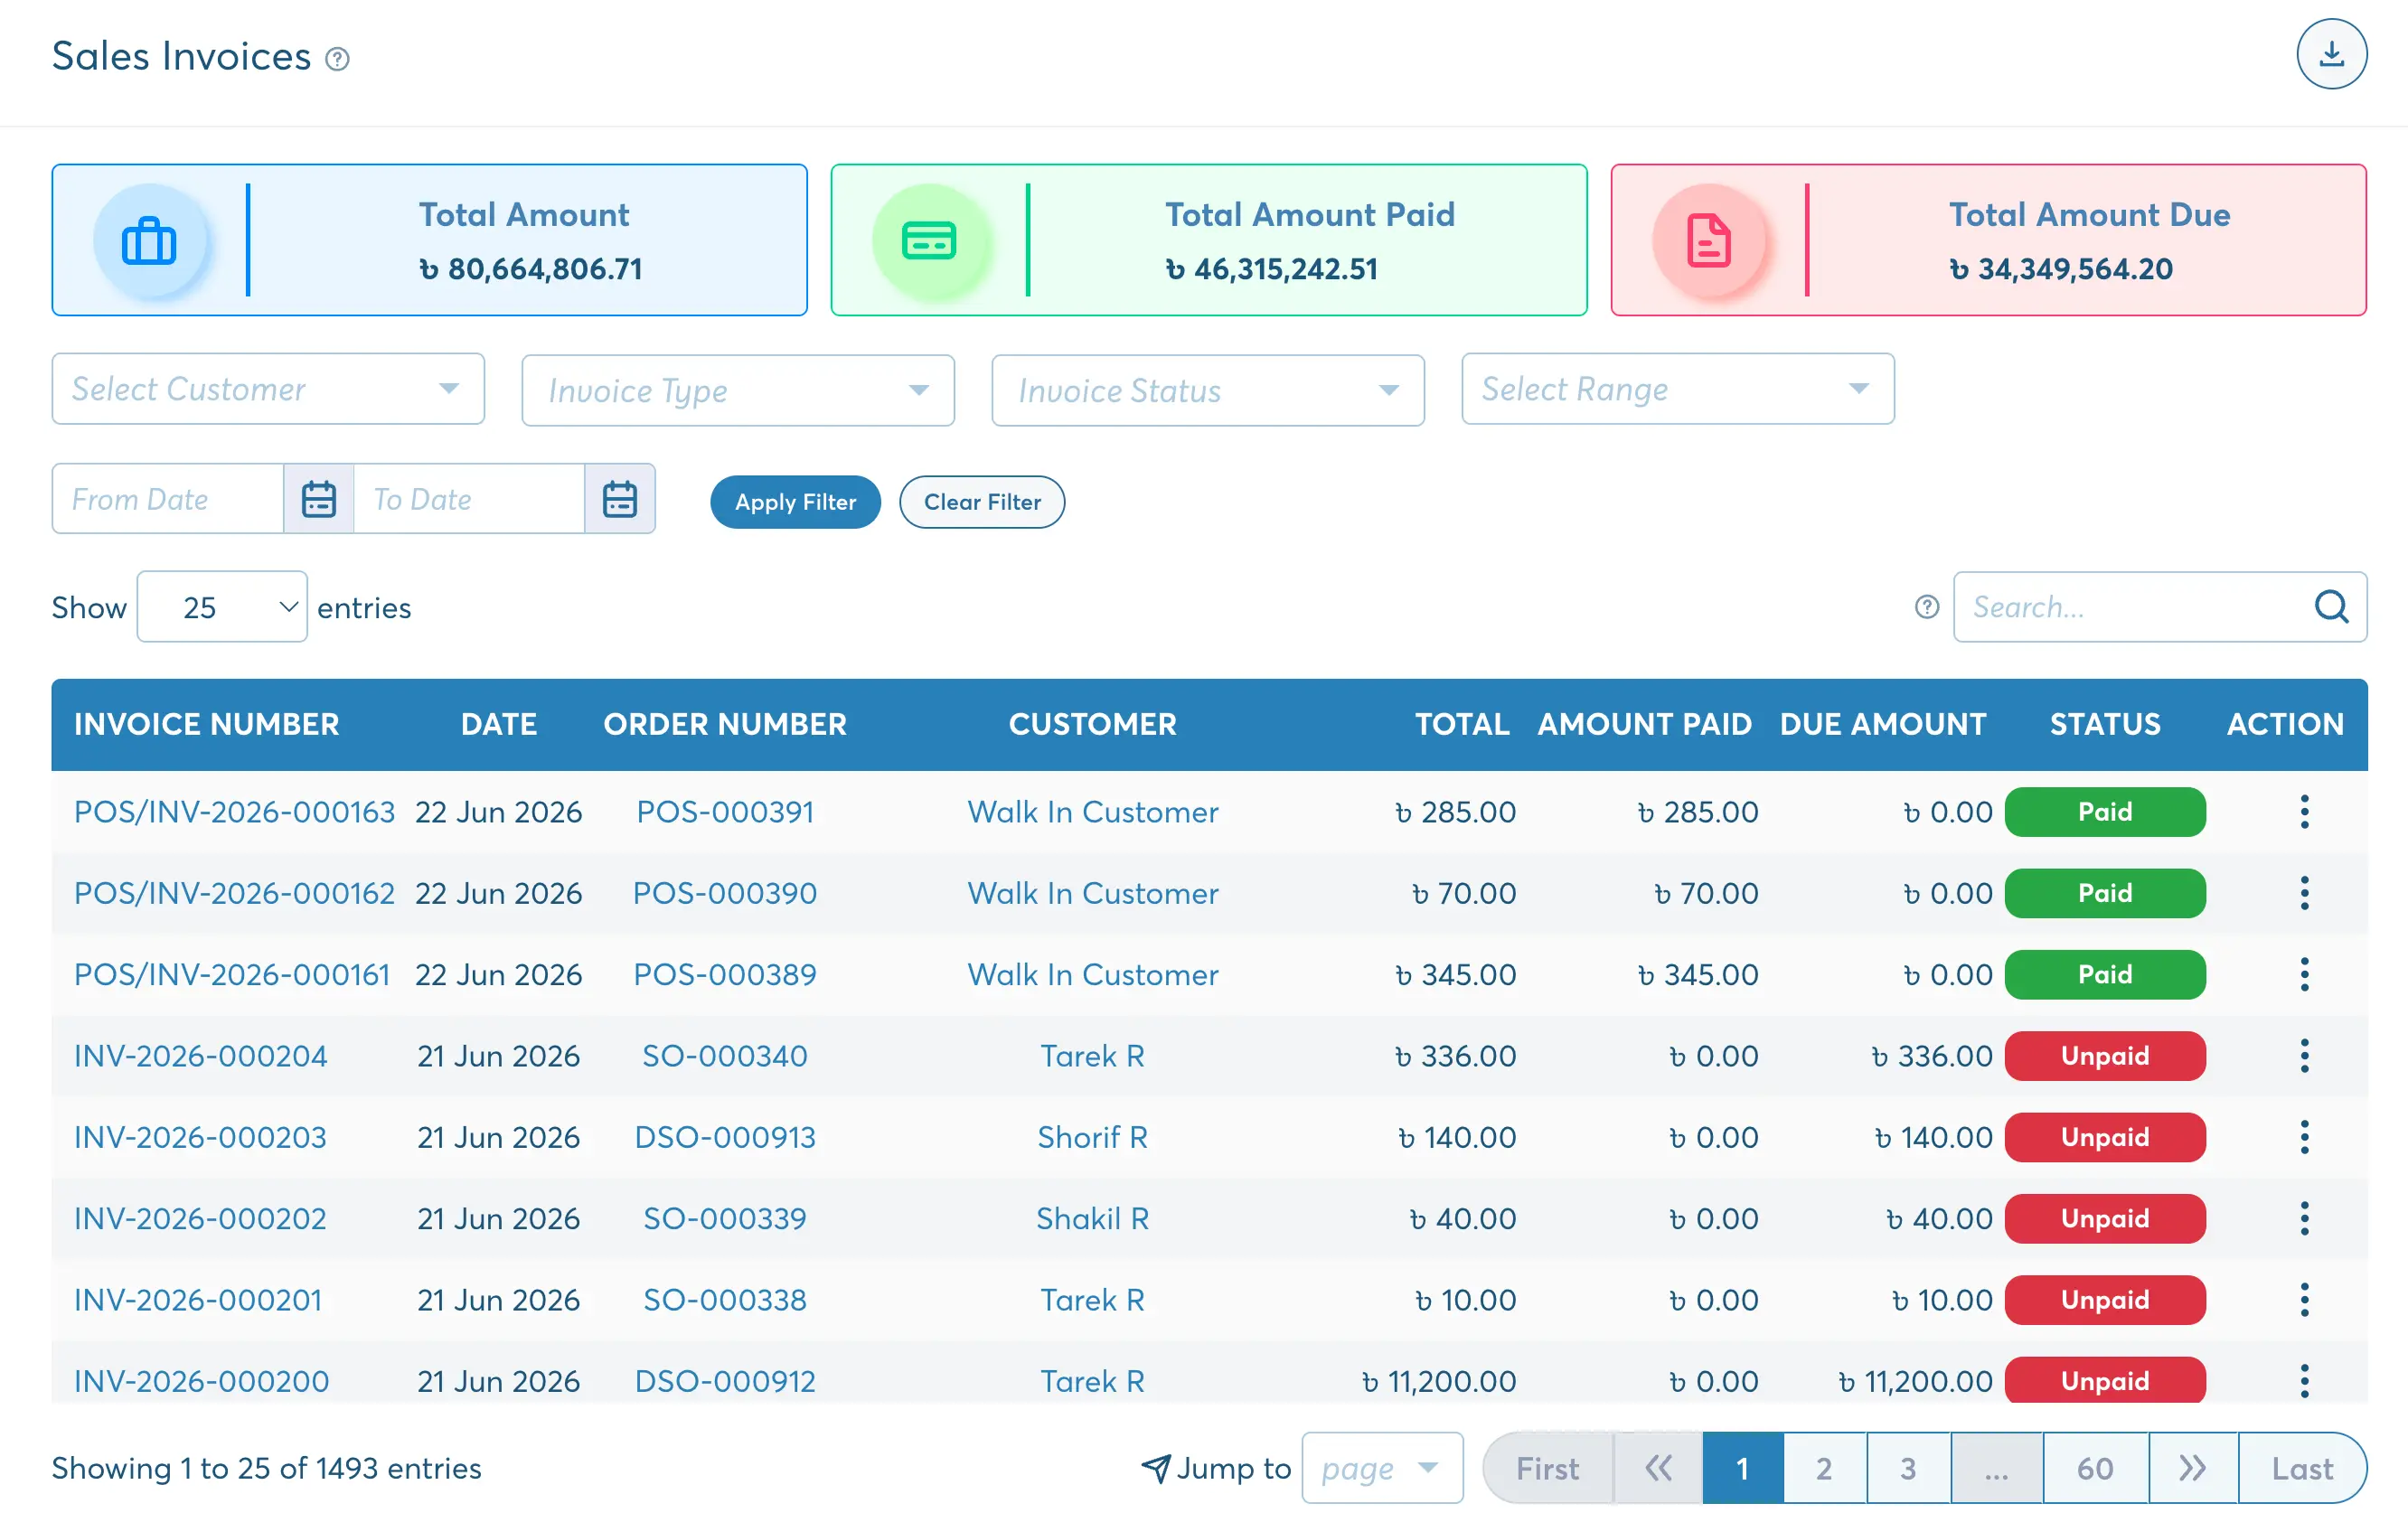
Task: Expand the Select Customer dropdown
Action: [x=268, y=388]
